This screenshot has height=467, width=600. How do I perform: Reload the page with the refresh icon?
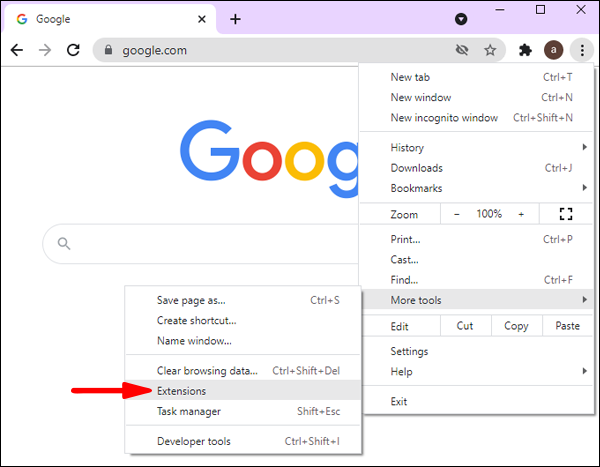click(x=73, y=50)
